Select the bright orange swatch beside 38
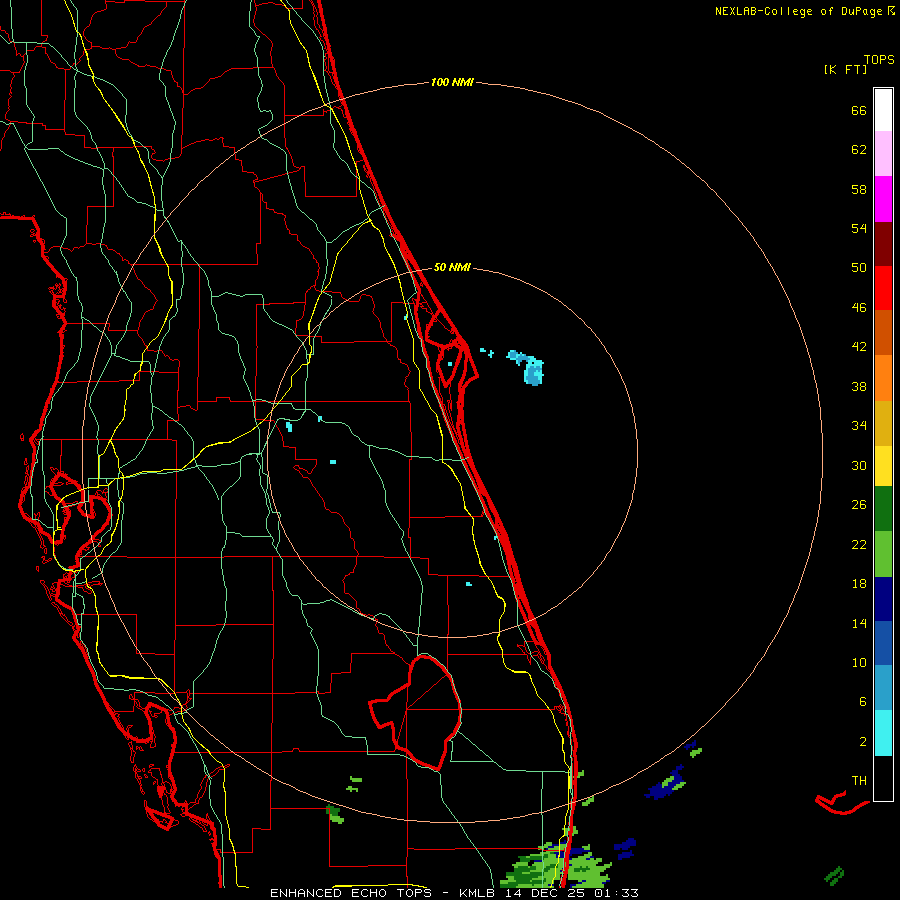 pos(883,378)
